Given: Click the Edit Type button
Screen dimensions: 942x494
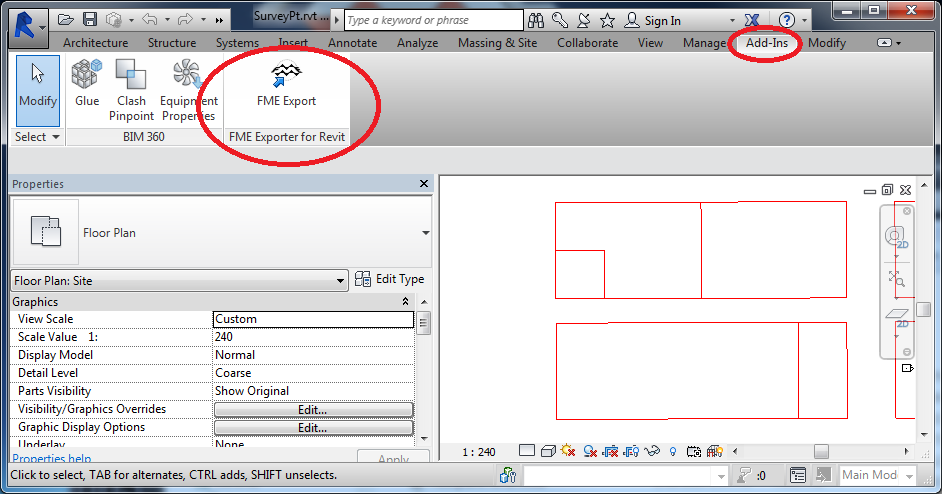Looking at the screenshot, I should 389,279.
